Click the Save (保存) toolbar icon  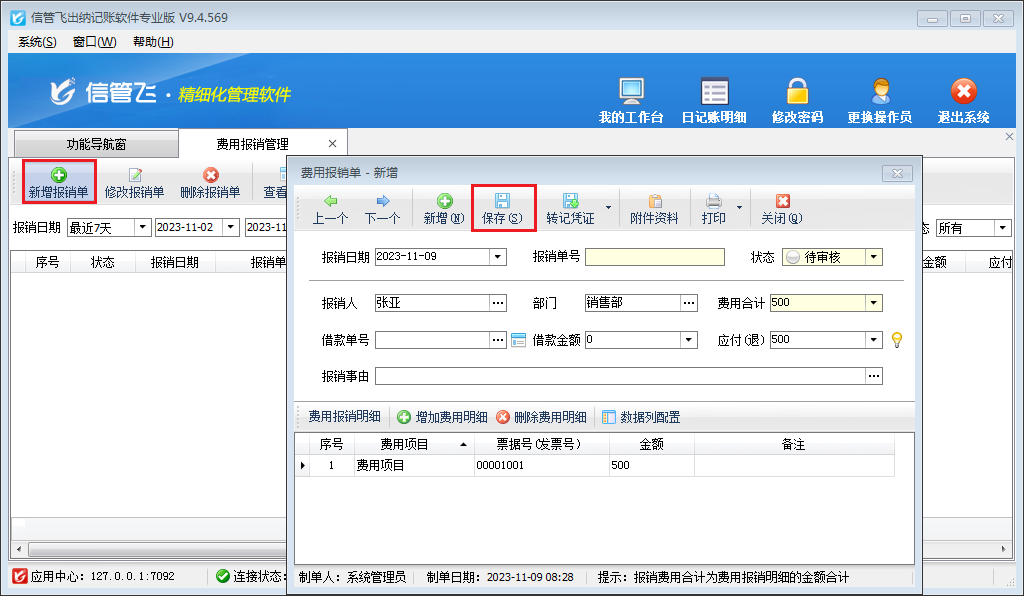click(x=502, y=201)
